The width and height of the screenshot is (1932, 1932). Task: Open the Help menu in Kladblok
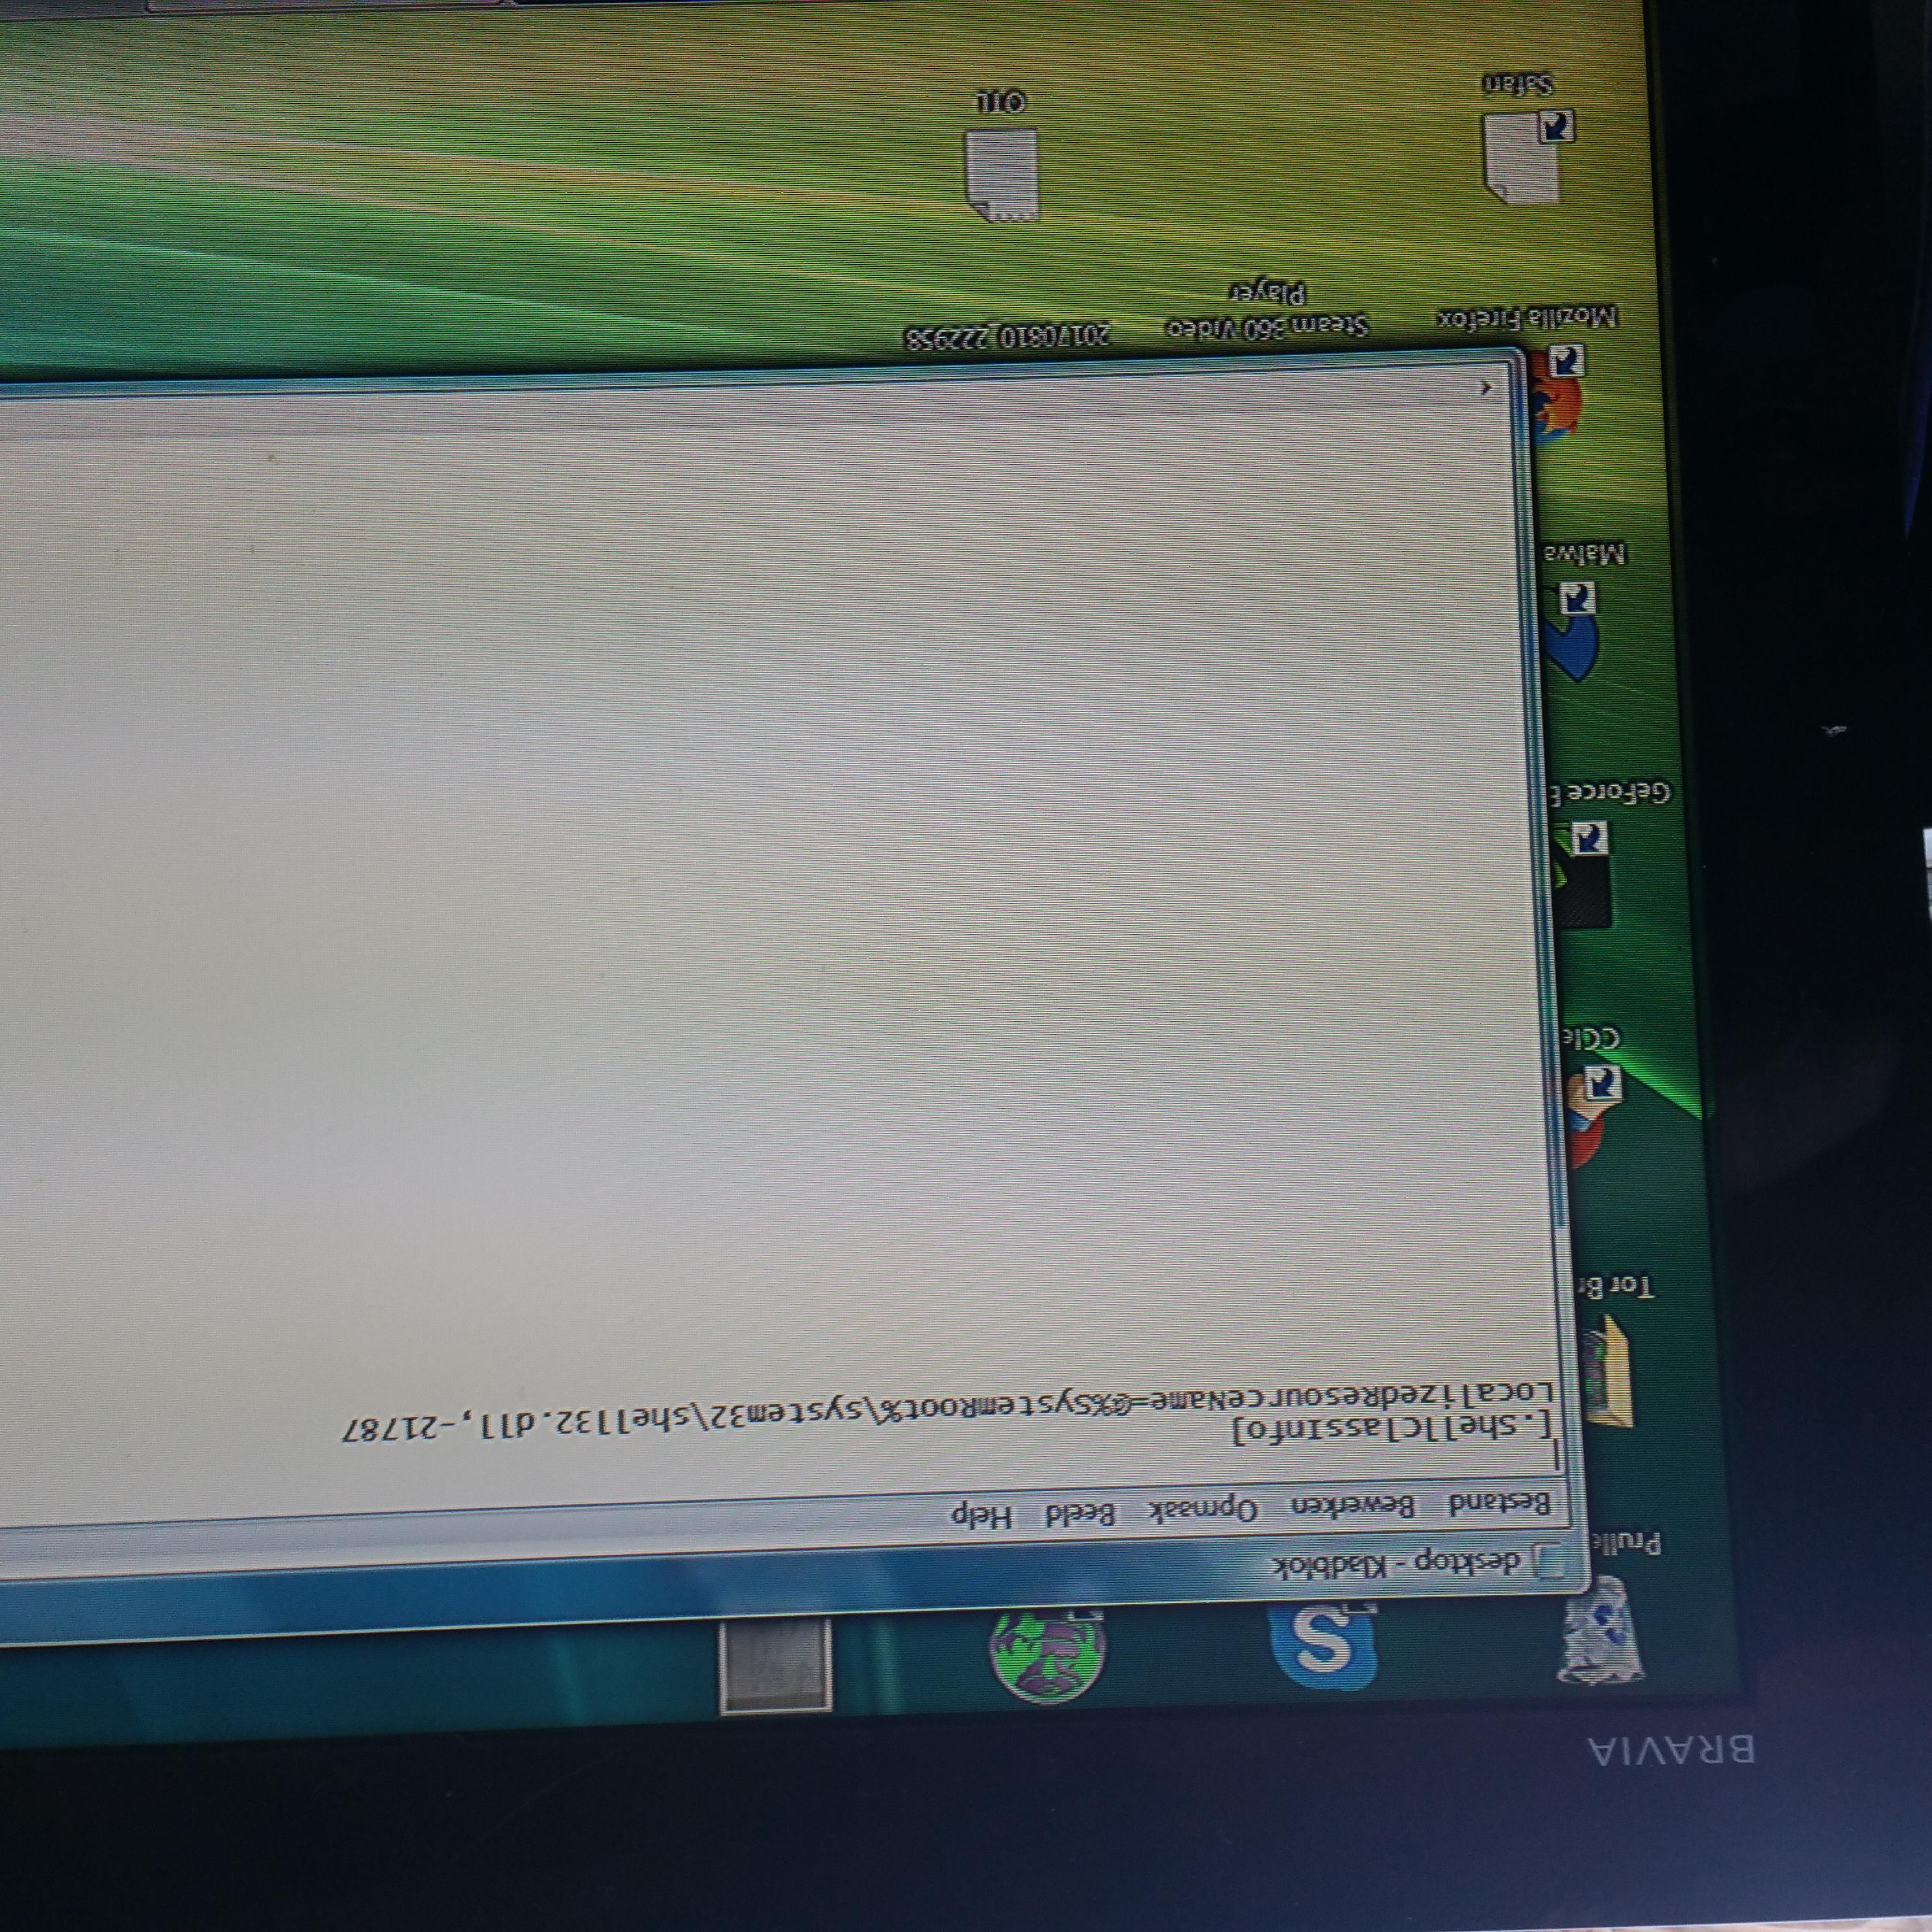click(982, 1515)
